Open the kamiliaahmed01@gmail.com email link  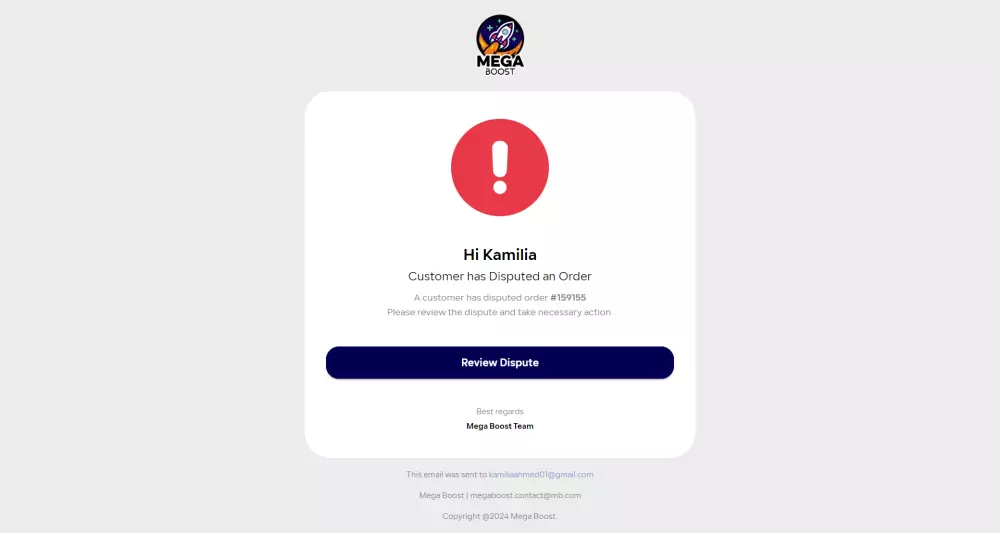541,474
